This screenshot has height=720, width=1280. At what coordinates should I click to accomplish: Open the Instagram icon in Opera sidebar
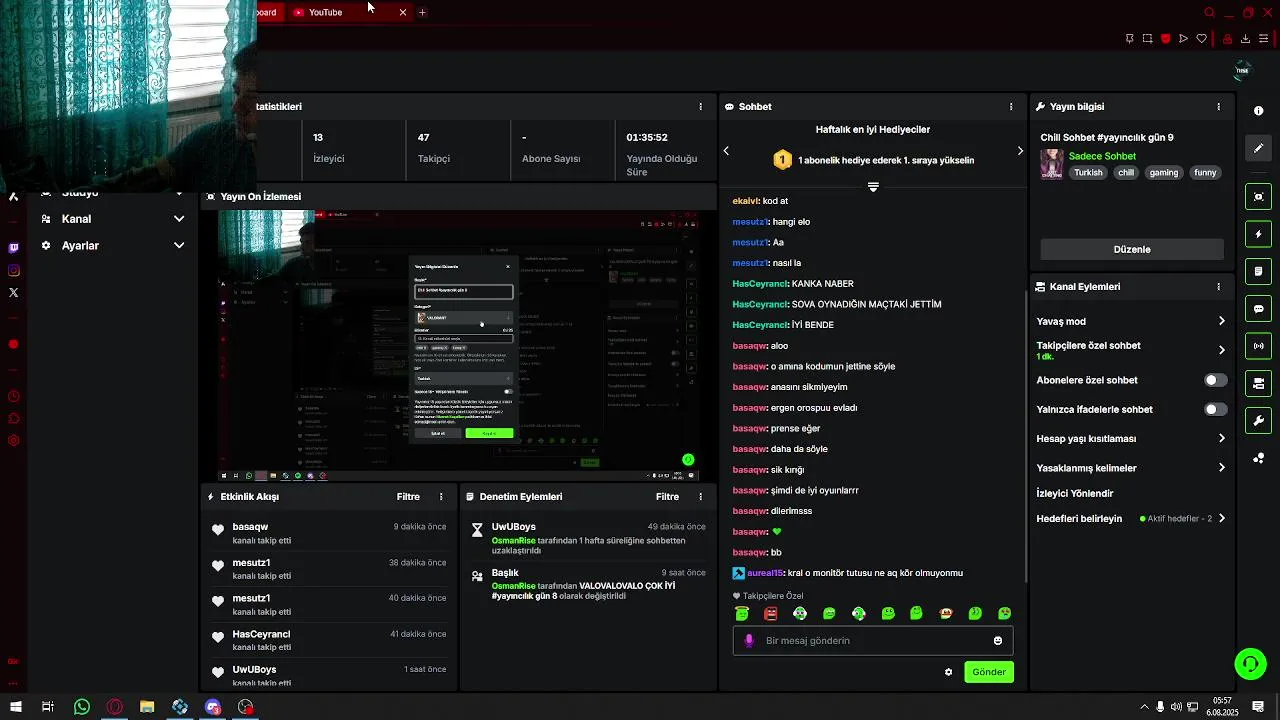[13, 270]
